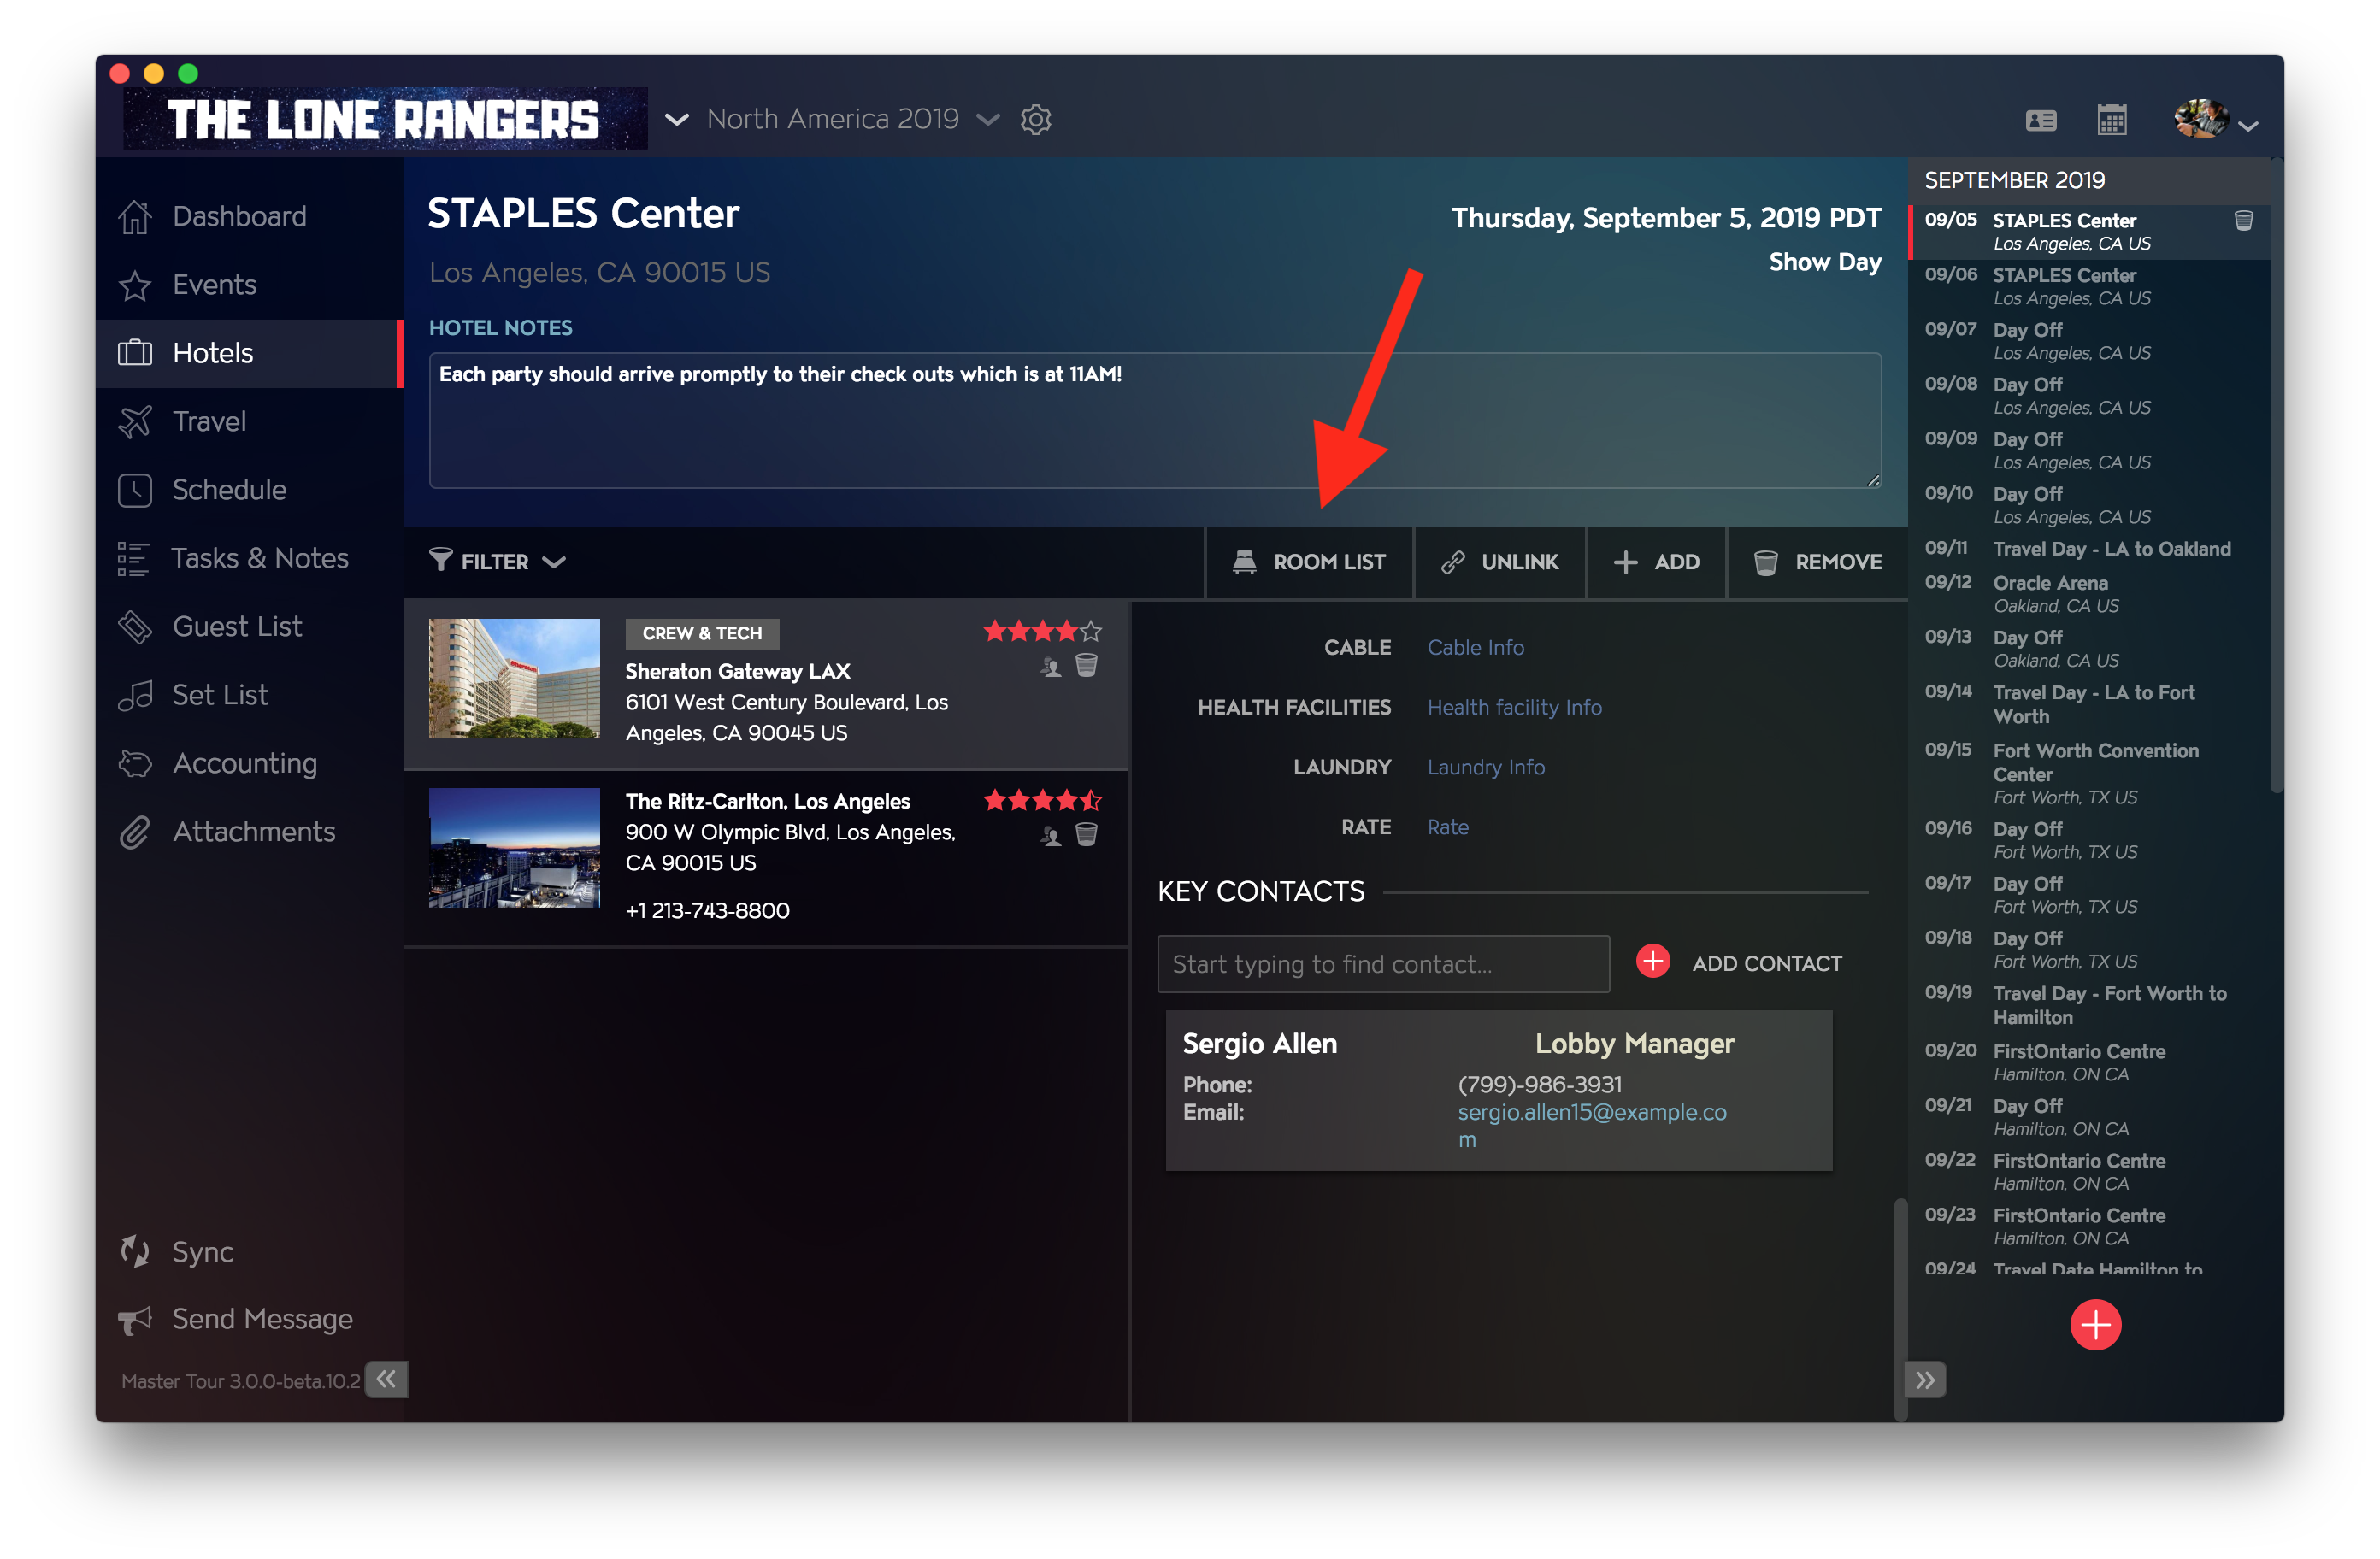This screenshot has width=2380, height=1559.
Task: Click the Send Message megaphone icon
Action: pos(134,1319)
